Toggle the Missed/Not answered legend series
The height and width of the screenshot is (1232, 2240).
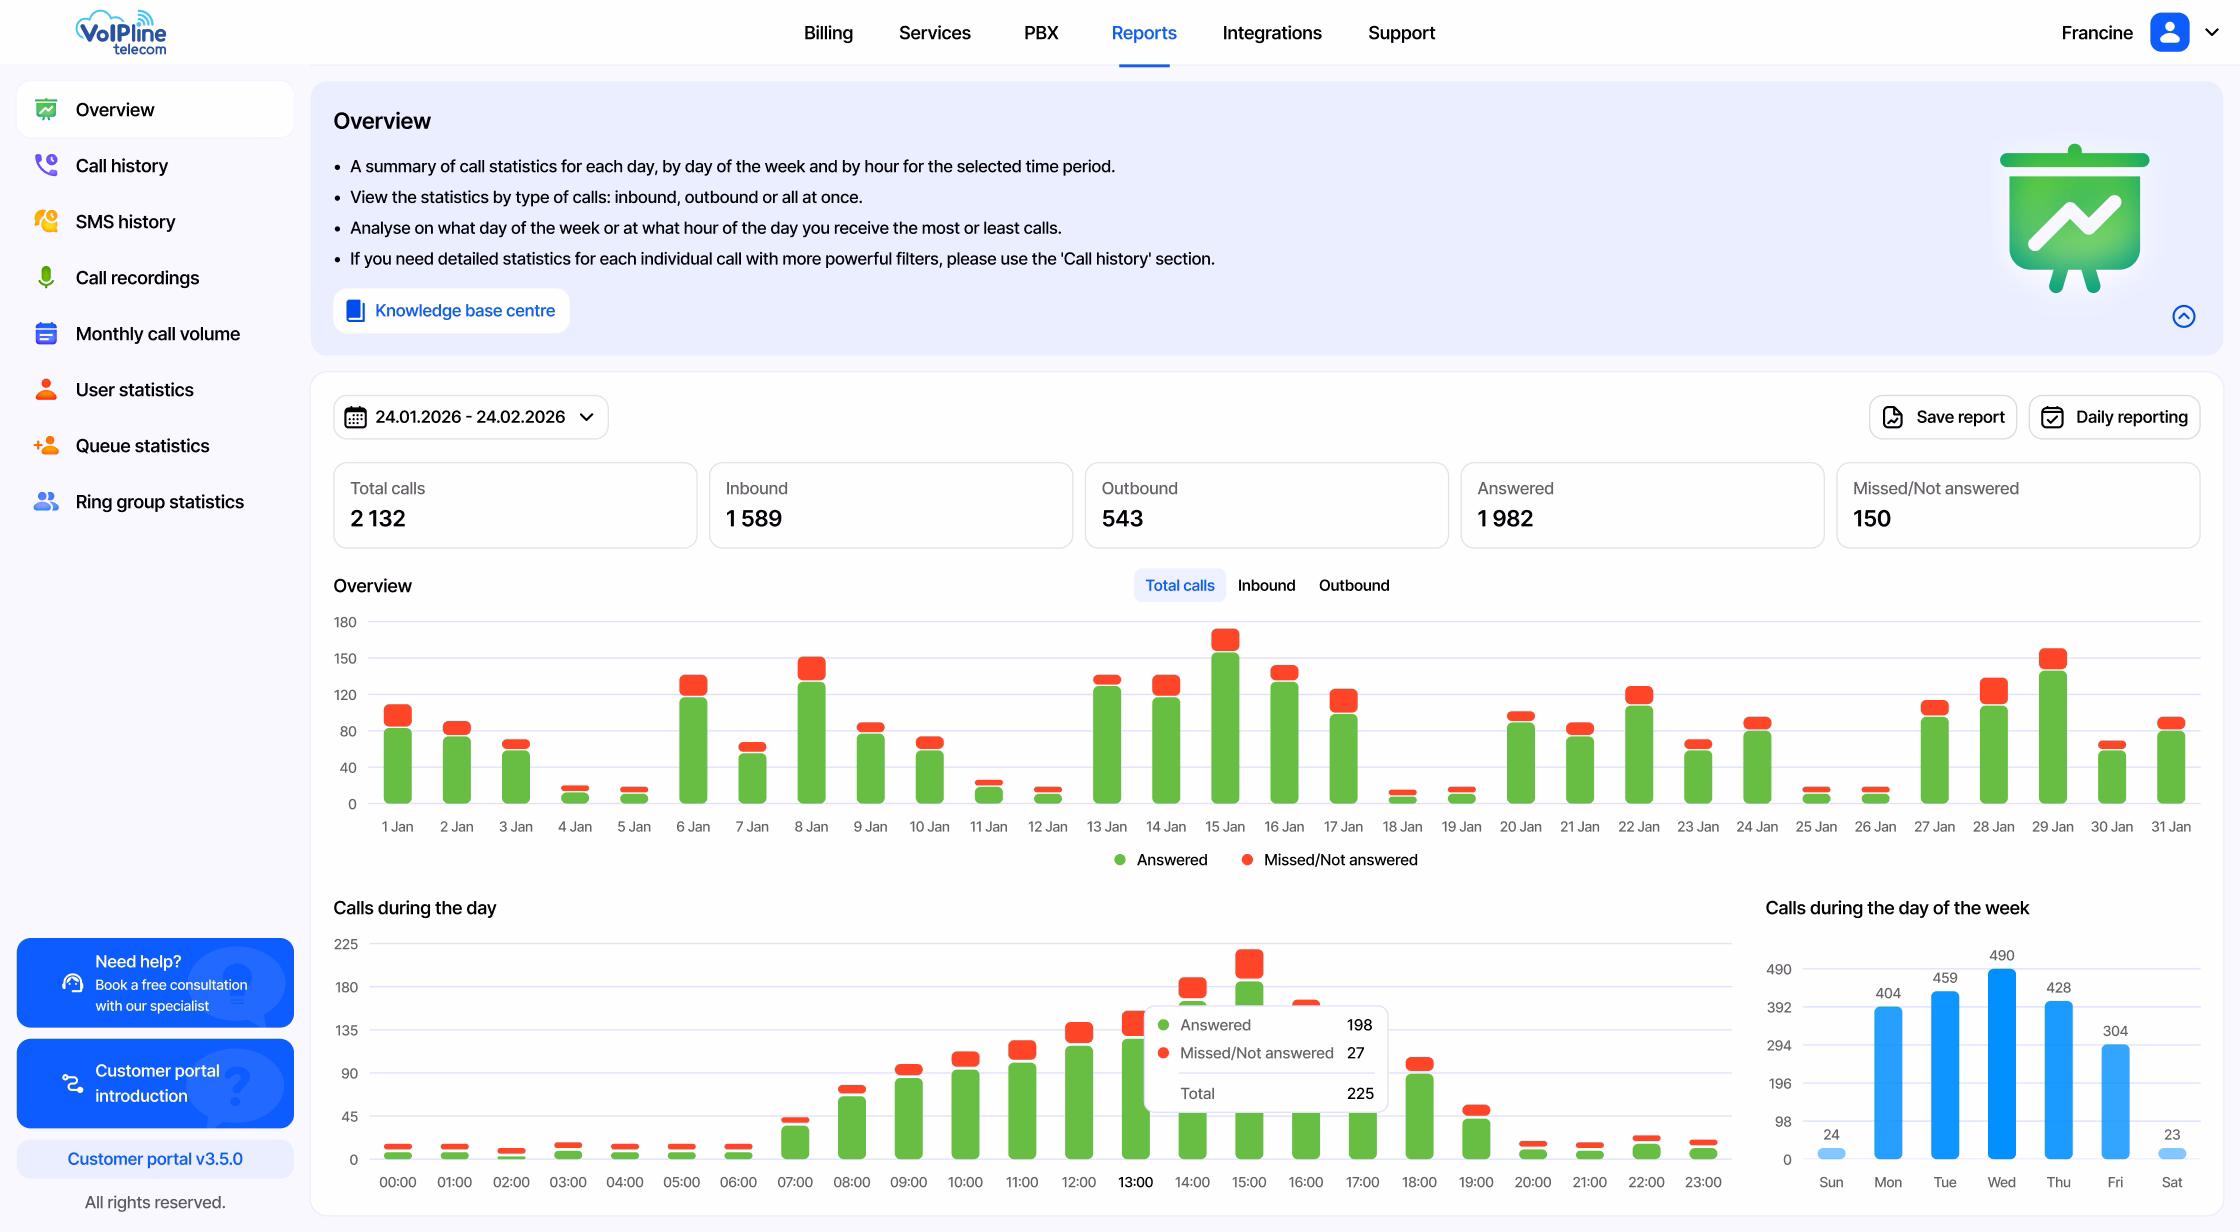(x=1329, y=860)
